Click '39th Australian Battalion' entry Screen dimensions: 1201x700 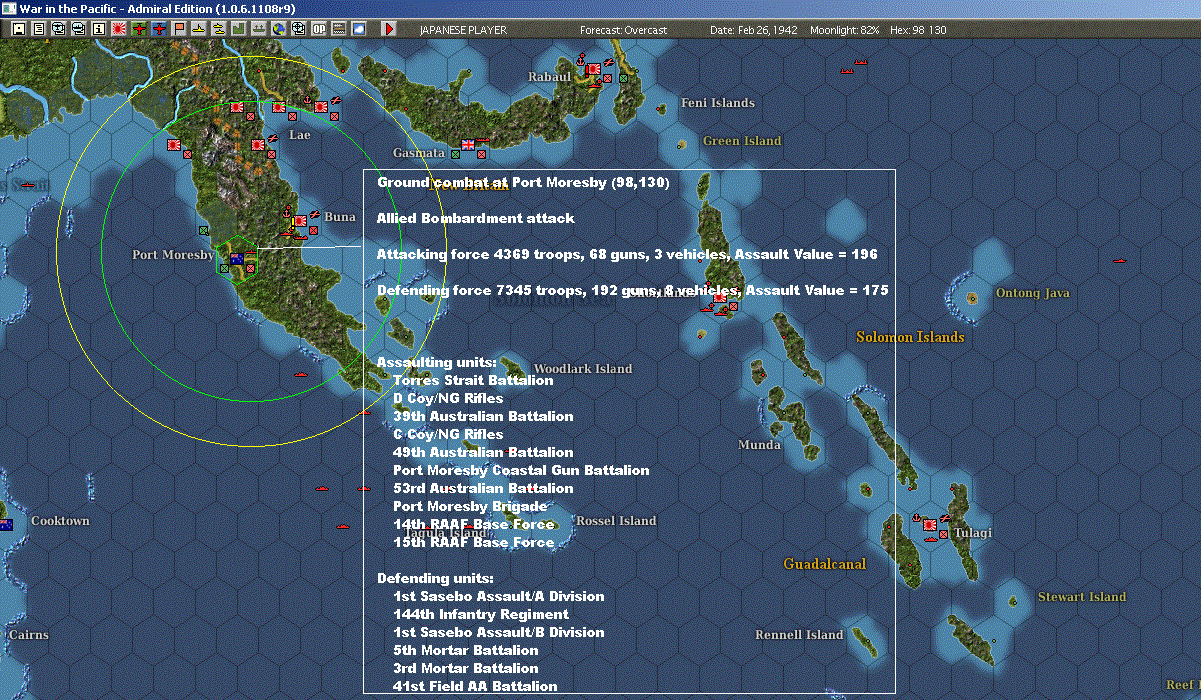483,416
